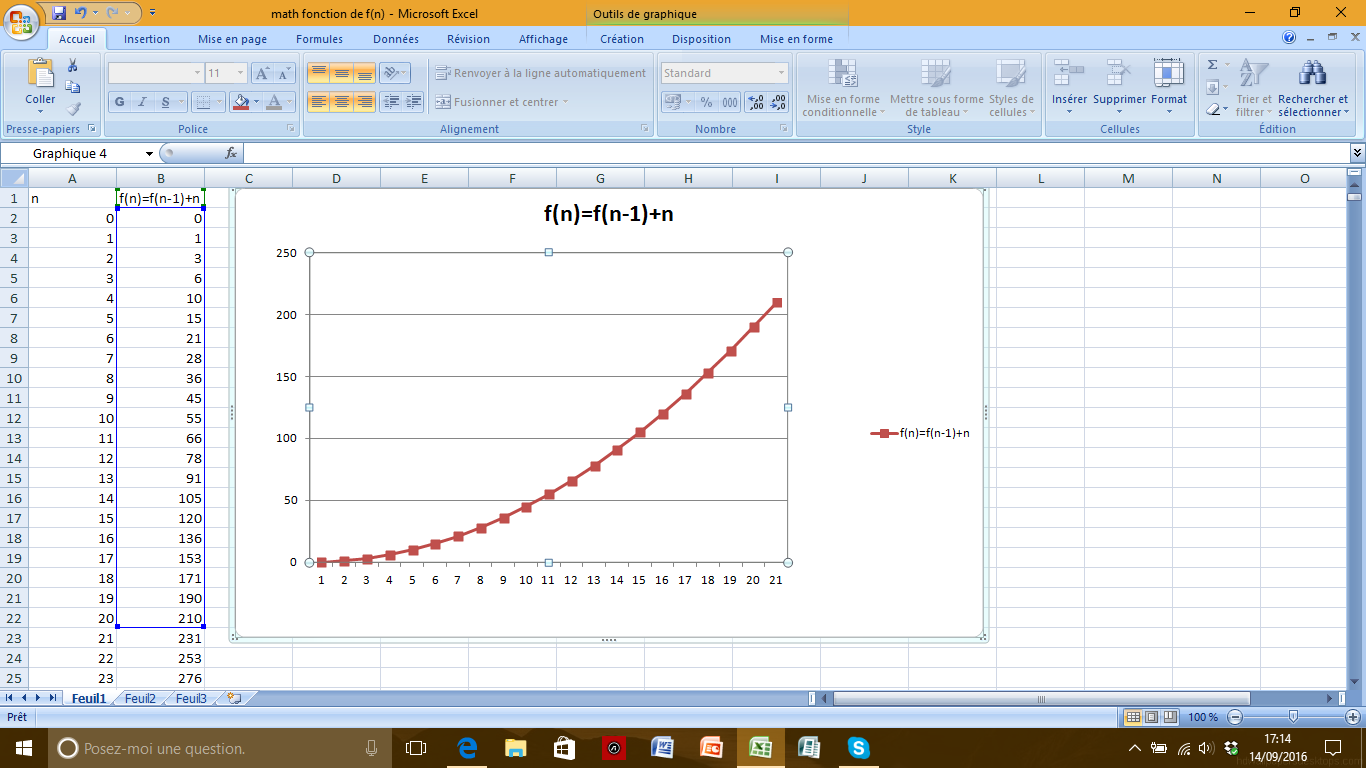This screenshot has width=1366, height=768.
Task: Click the Cut scissors icon
Action: pos(72,66)
